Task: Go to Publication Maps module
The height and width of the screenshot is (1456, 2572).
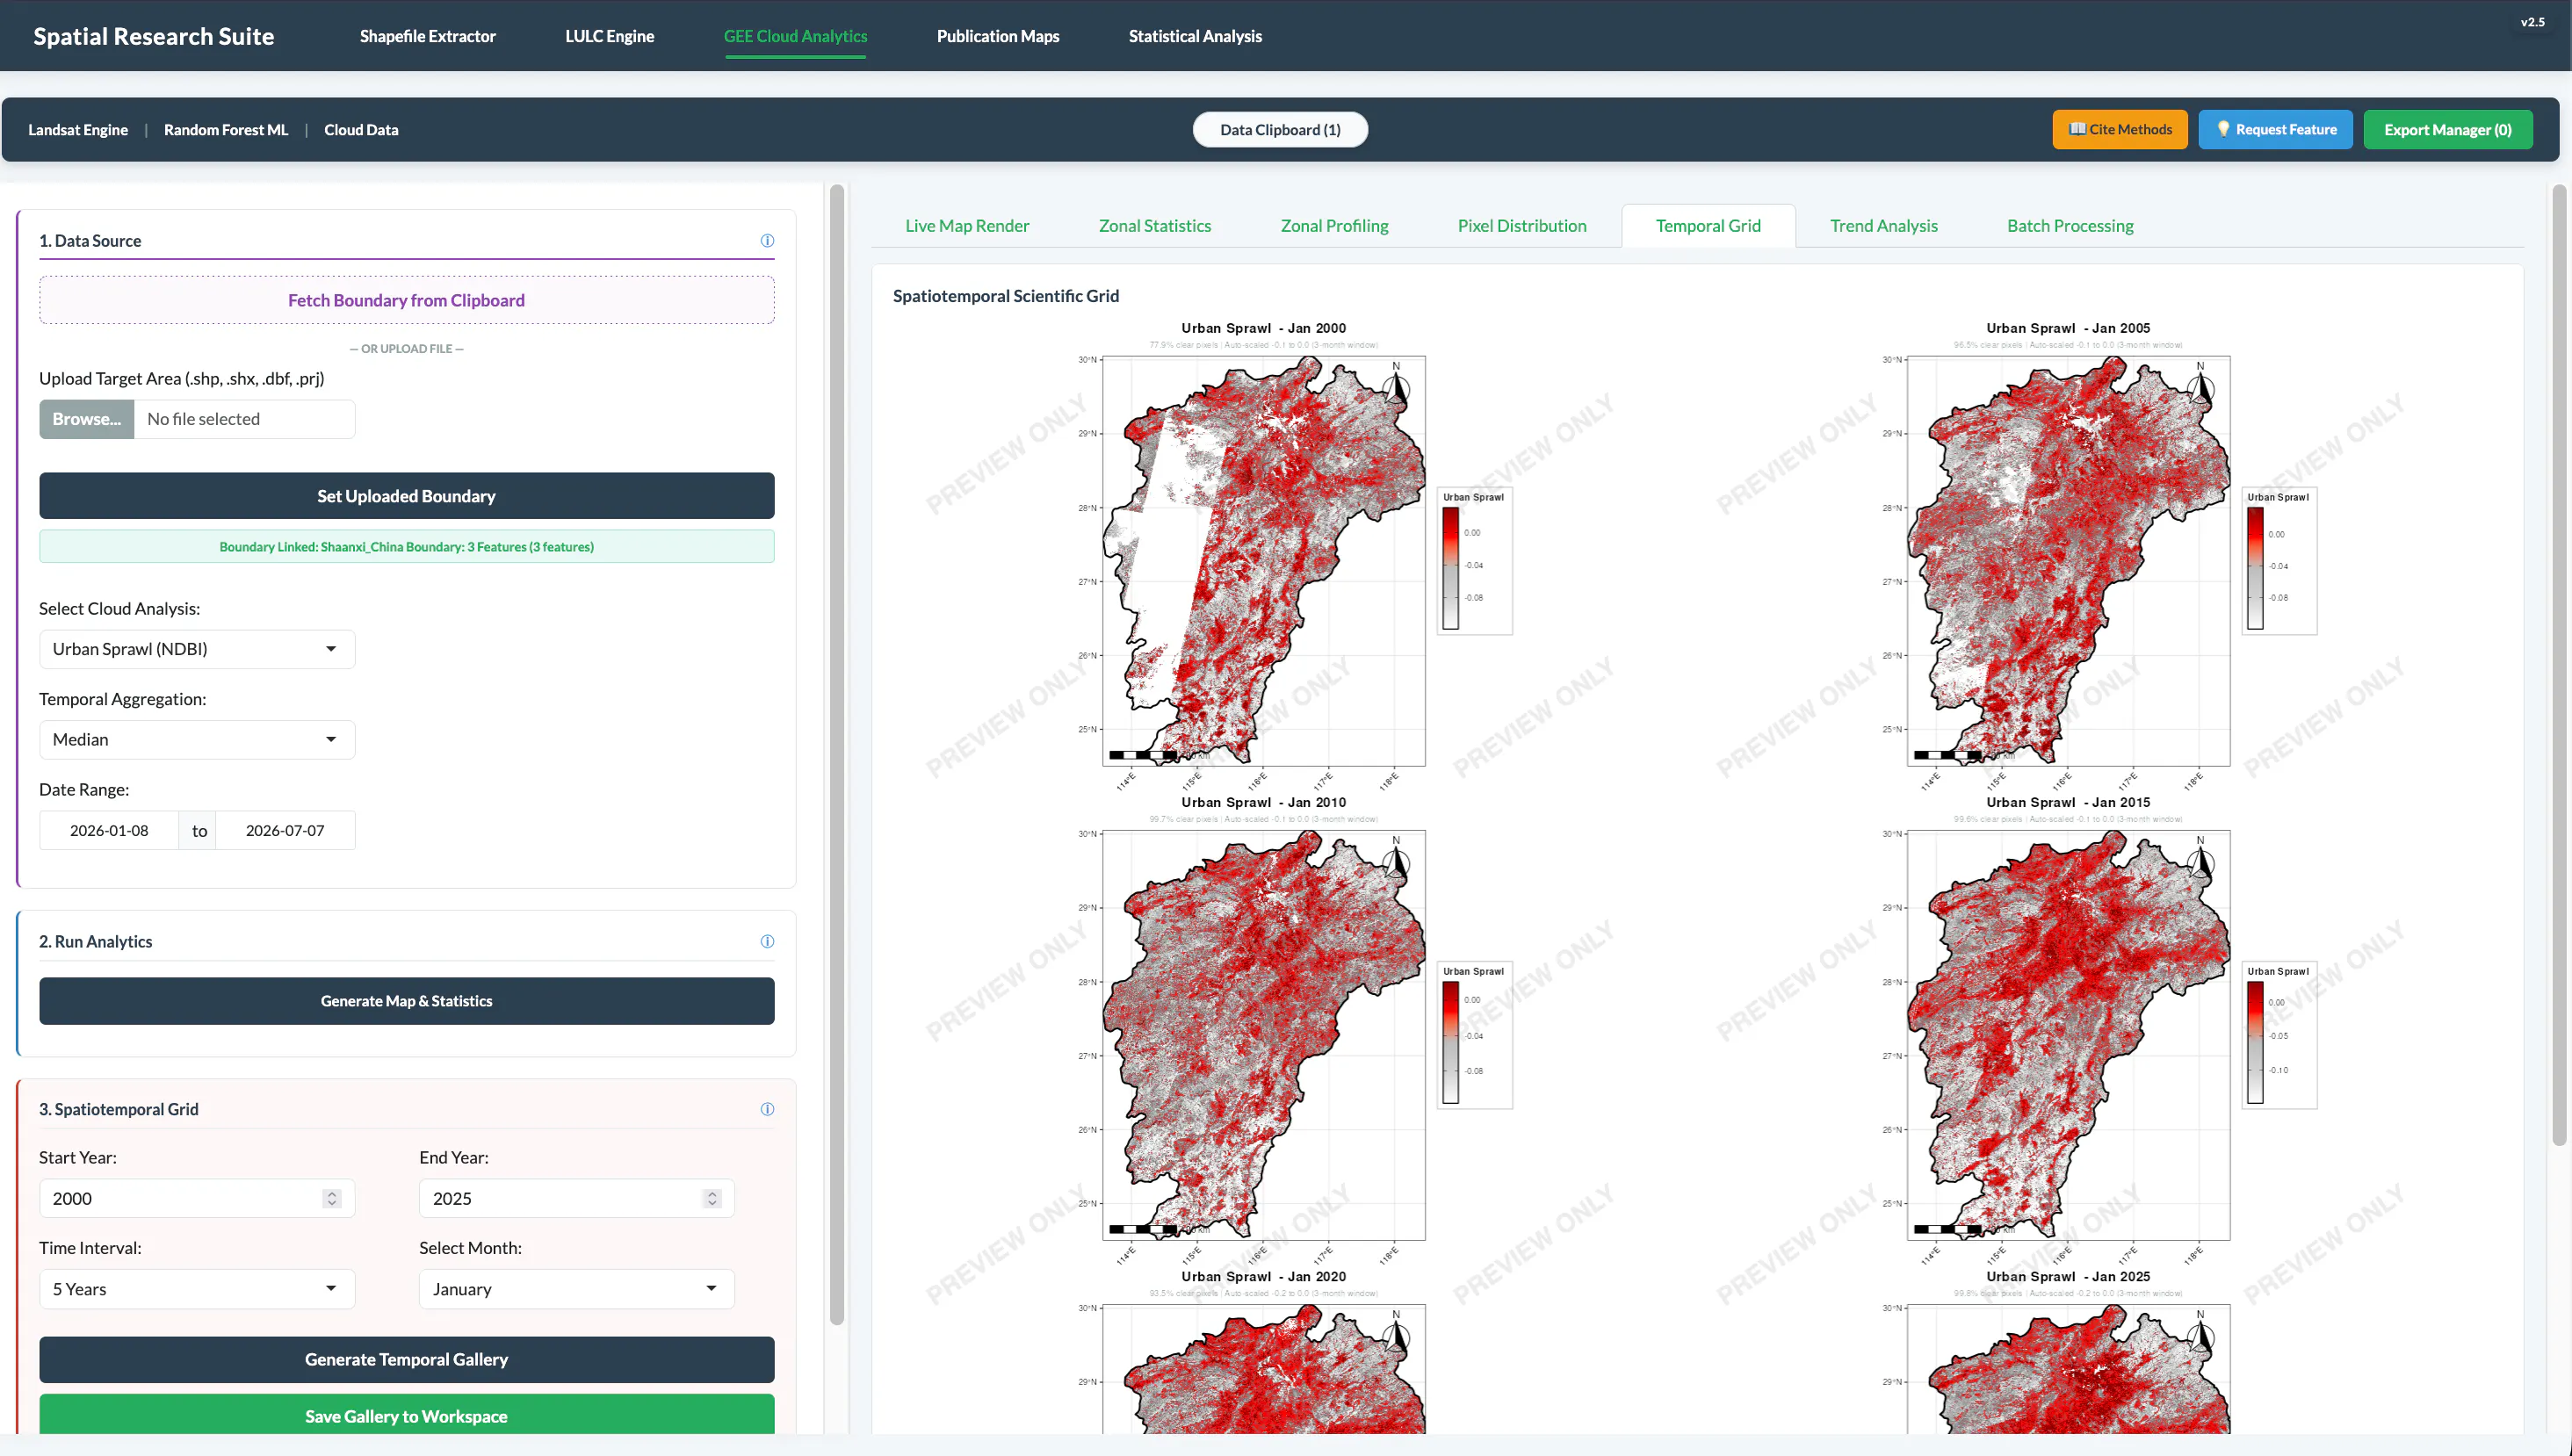Action: pyautogui.click(x=998, y=36)
